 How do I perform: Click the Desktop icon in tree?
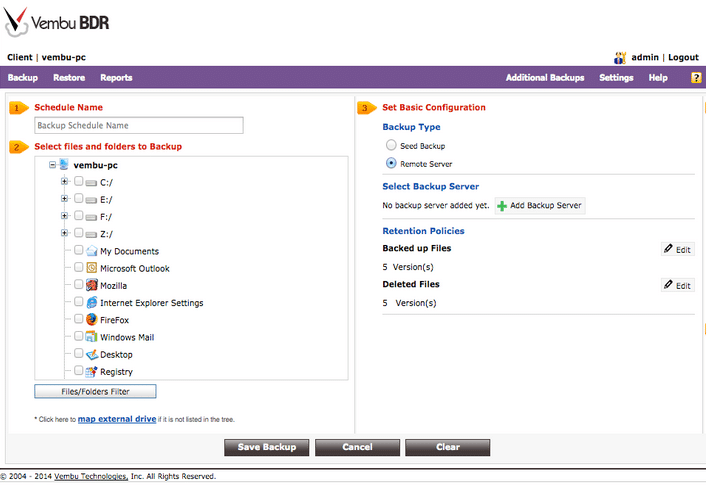[92, 354]
